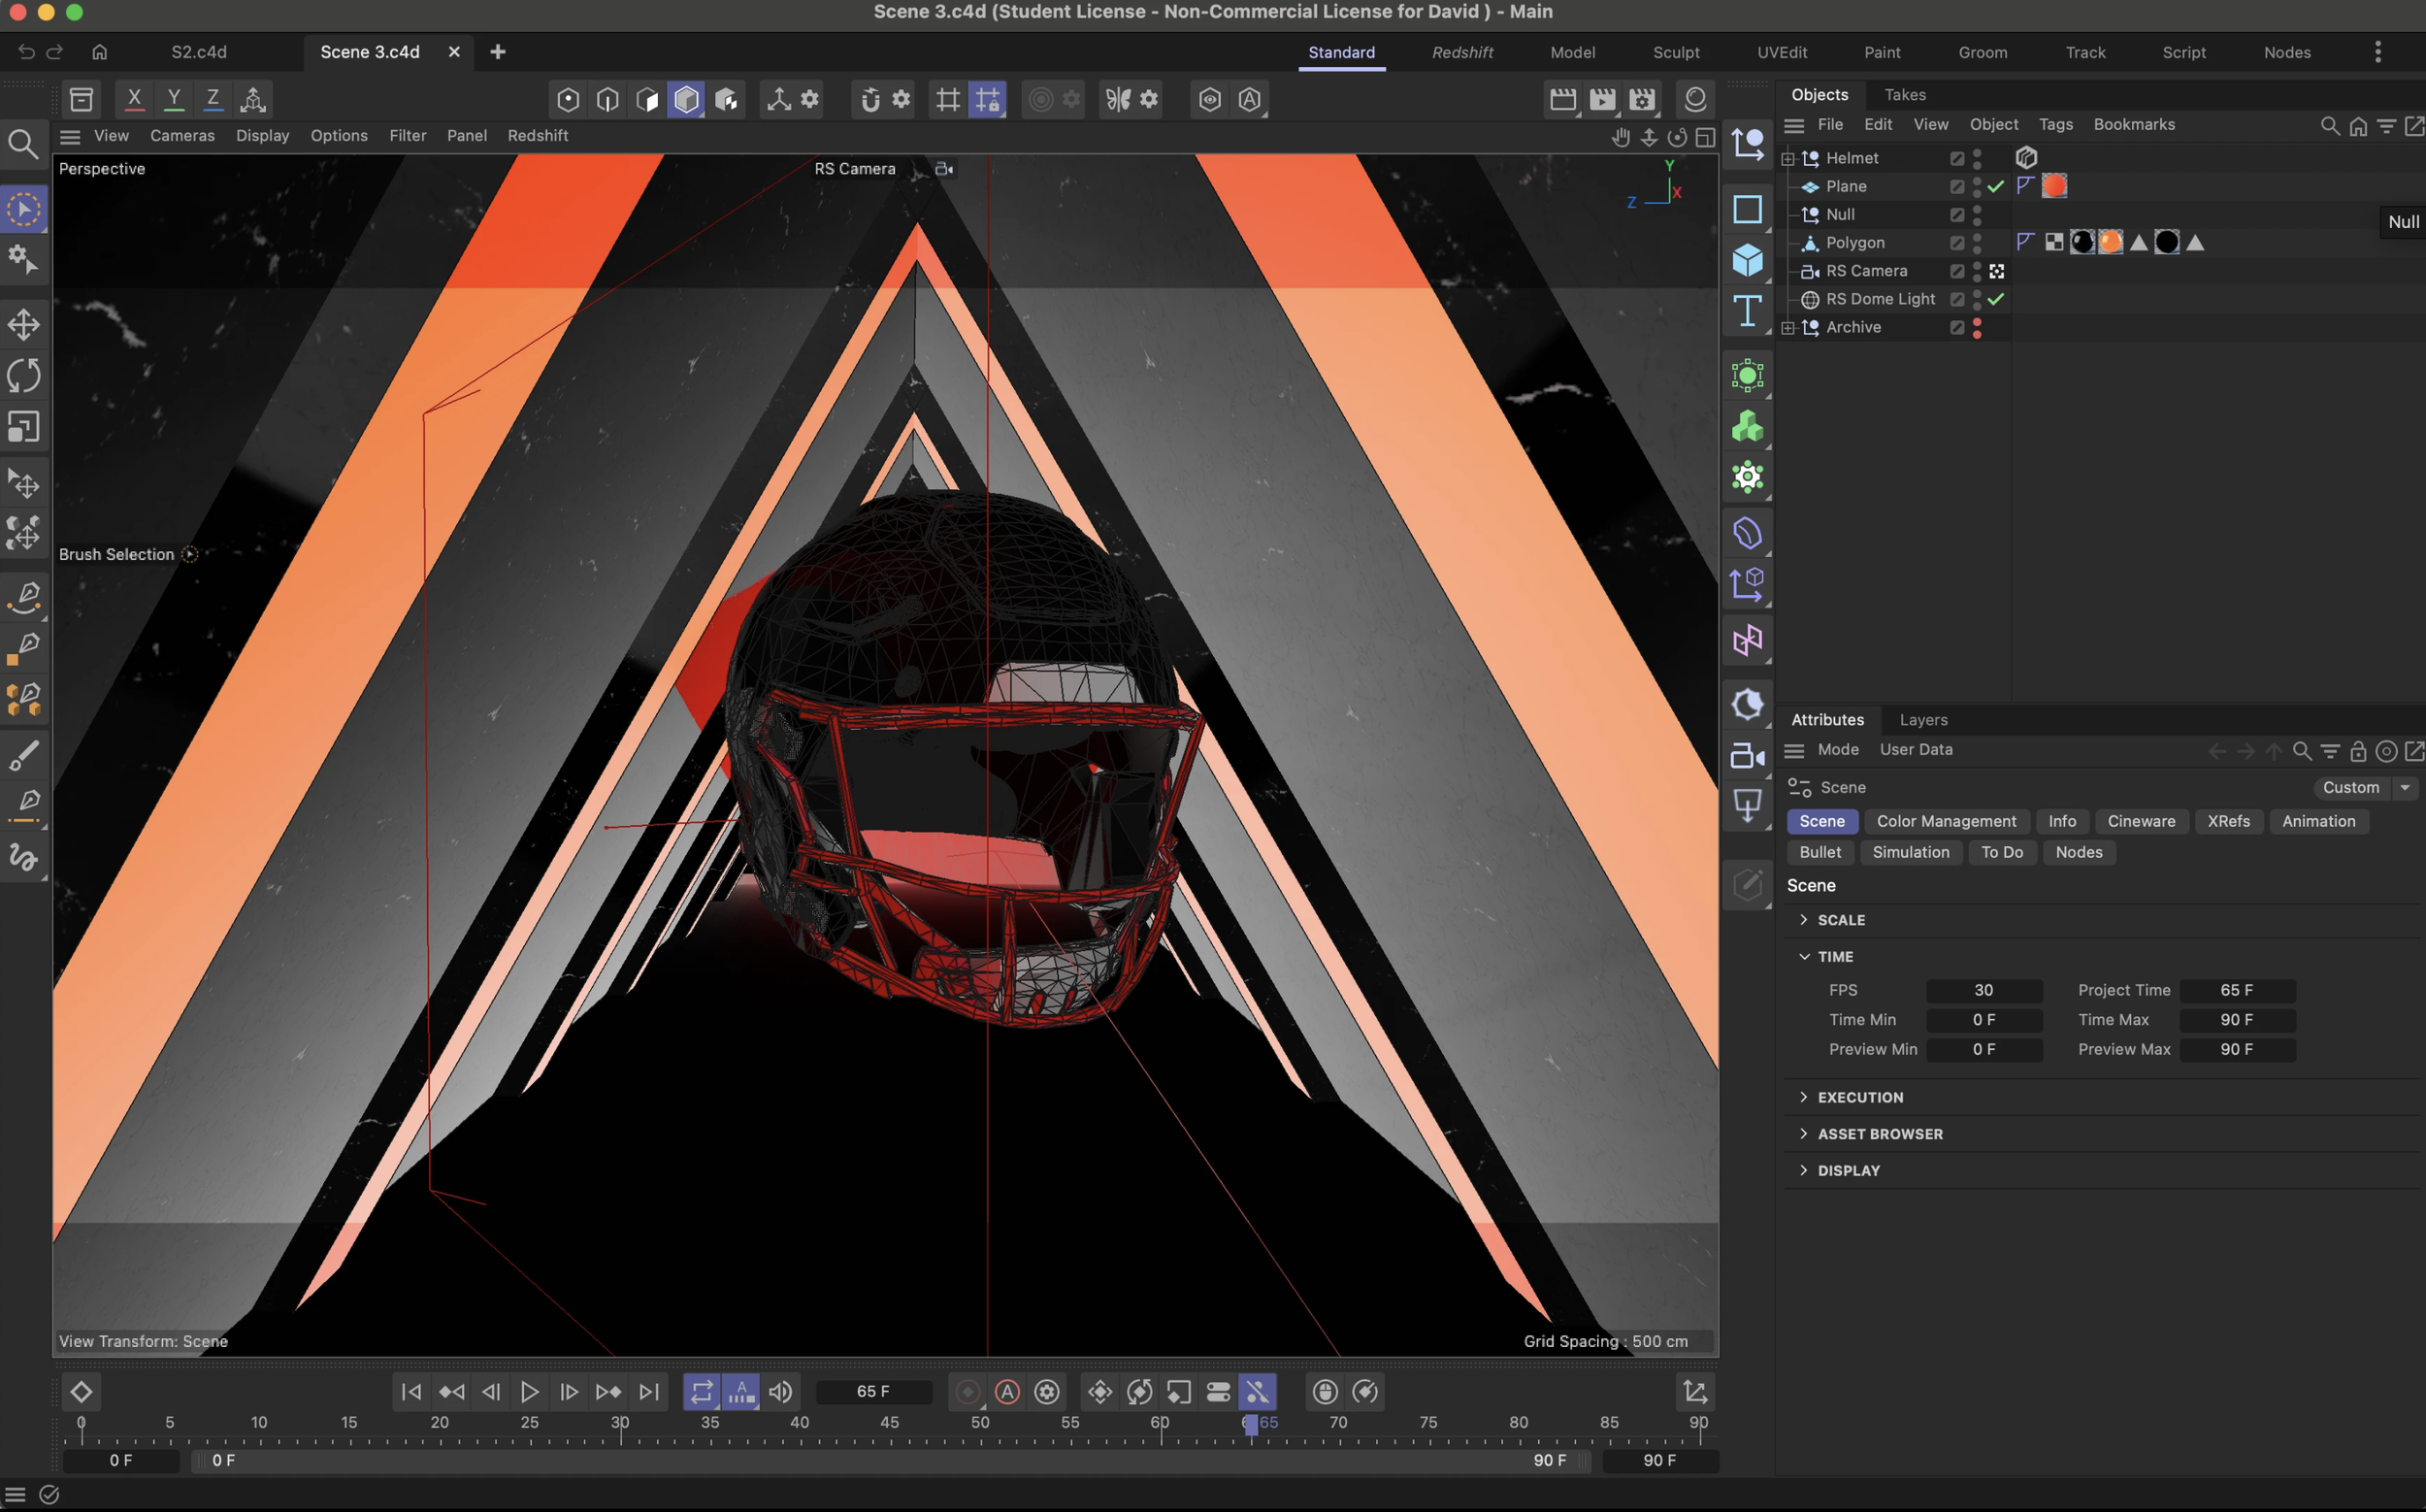Click the viewport search magnifier icon
The image size is (2426, 1512).
(23, 145)
